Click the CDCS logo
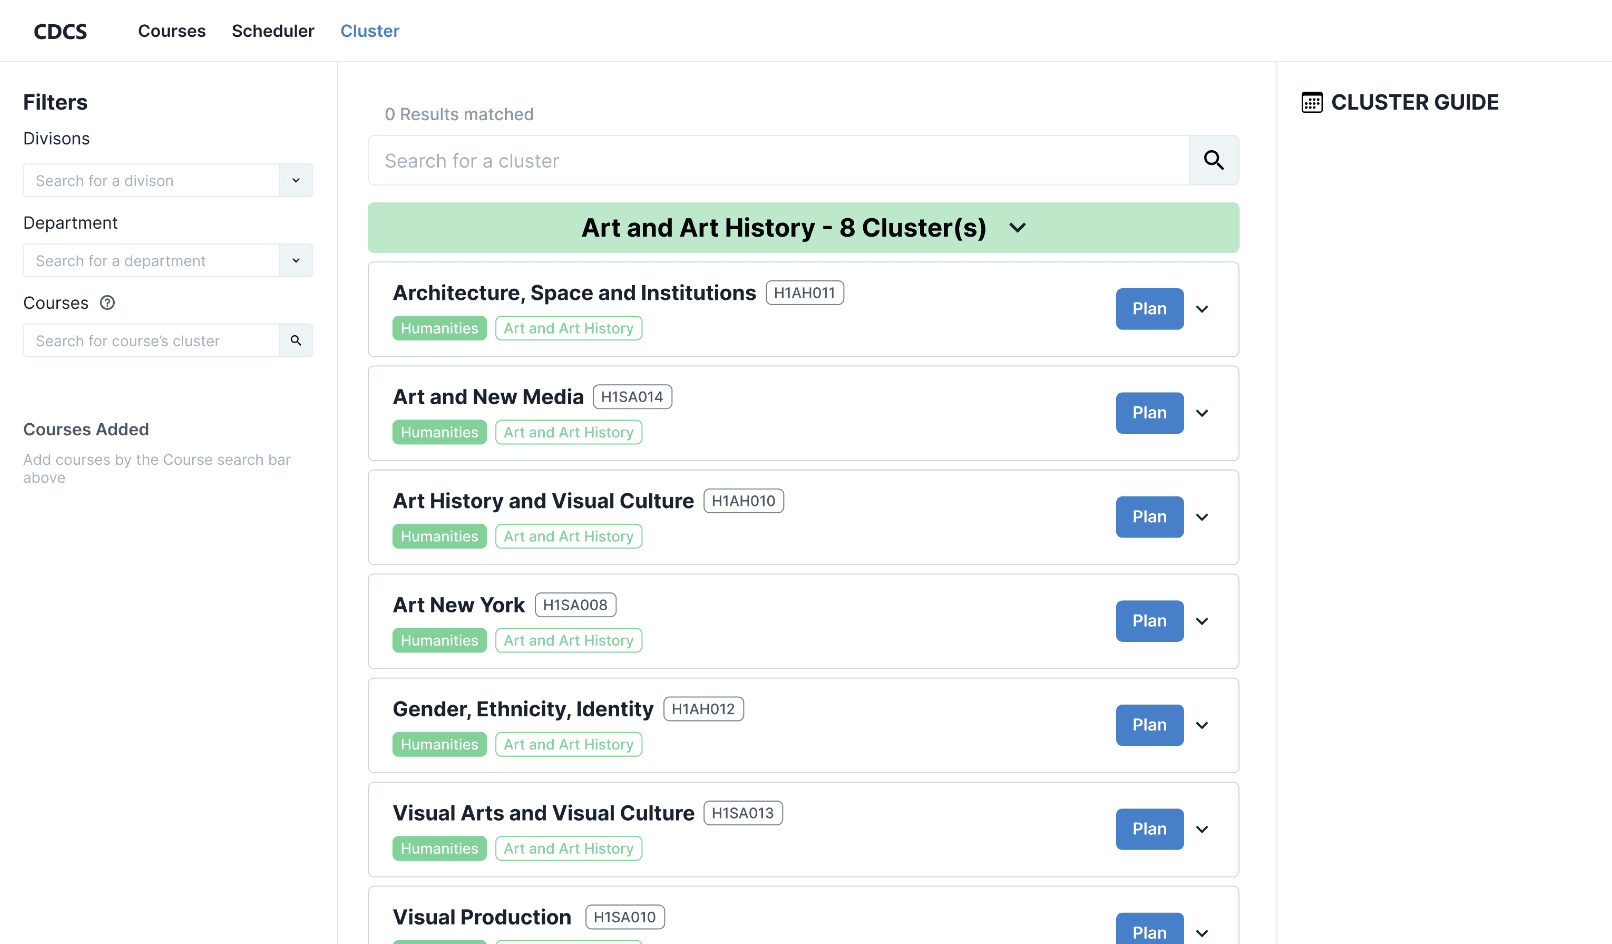 [x=60, y=31]
